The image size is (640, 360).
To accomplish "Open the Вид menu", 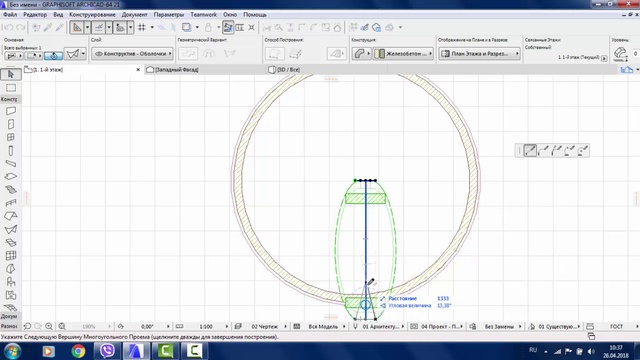I will (x=58, y=15).
